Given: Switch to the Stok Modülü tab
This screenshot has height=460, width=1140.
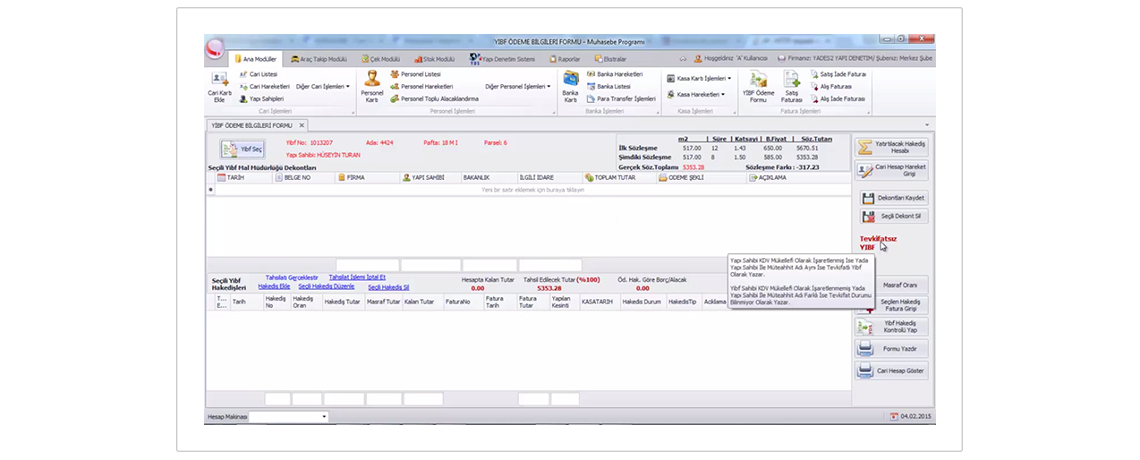Looking at the screenshot, I should (x=433, y=59).
